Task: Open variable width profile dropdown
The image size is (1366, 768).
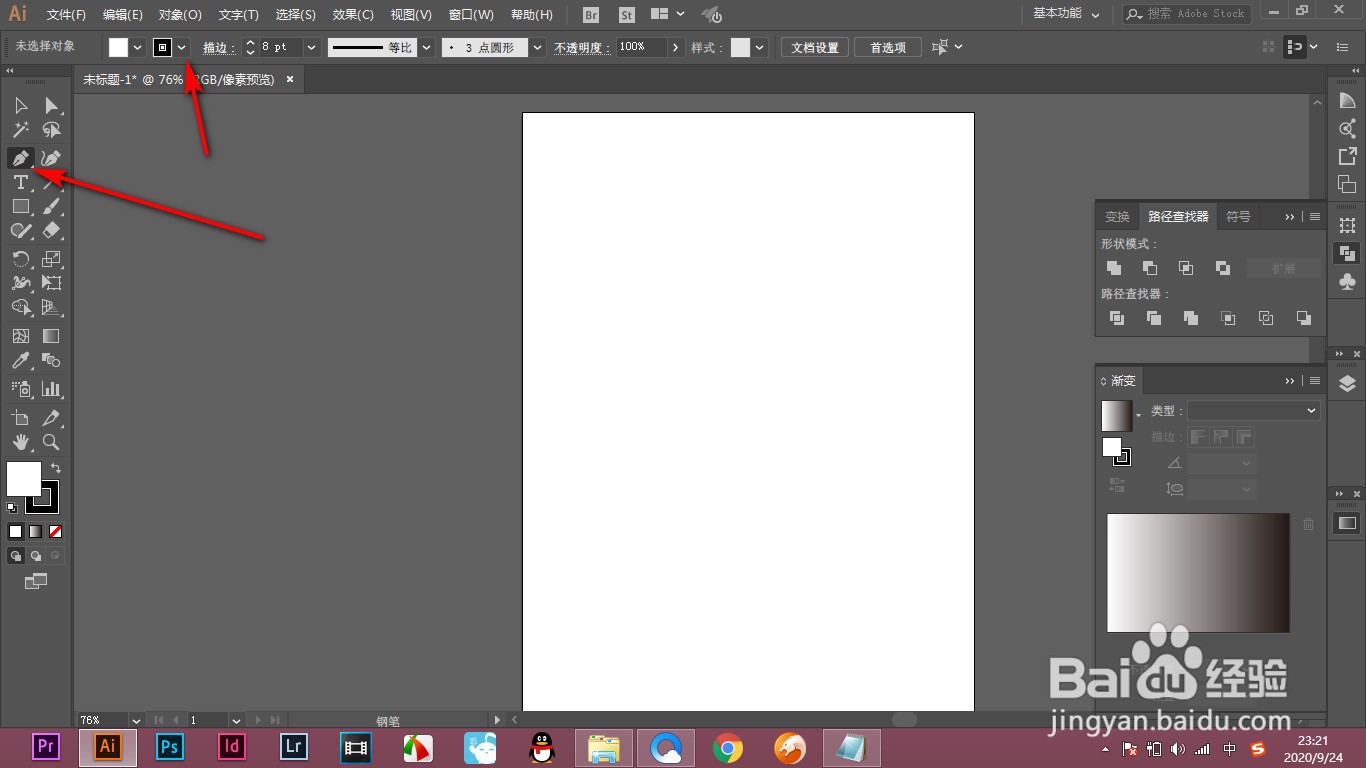Action: 426,47
